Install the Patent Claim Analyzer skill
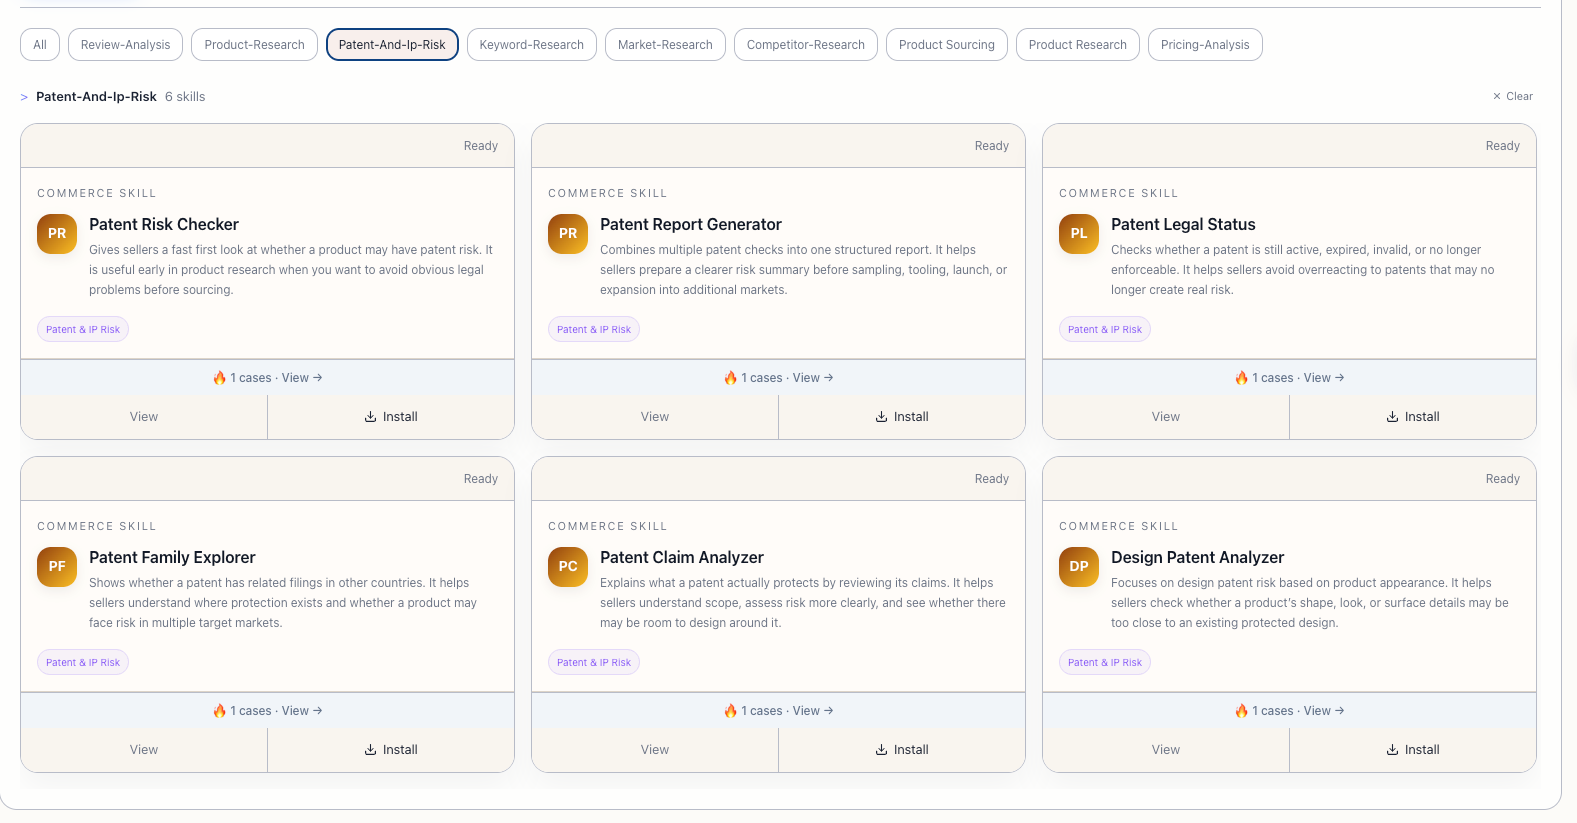This screenshot has height=823, width=1577. [x=902, y=750]
